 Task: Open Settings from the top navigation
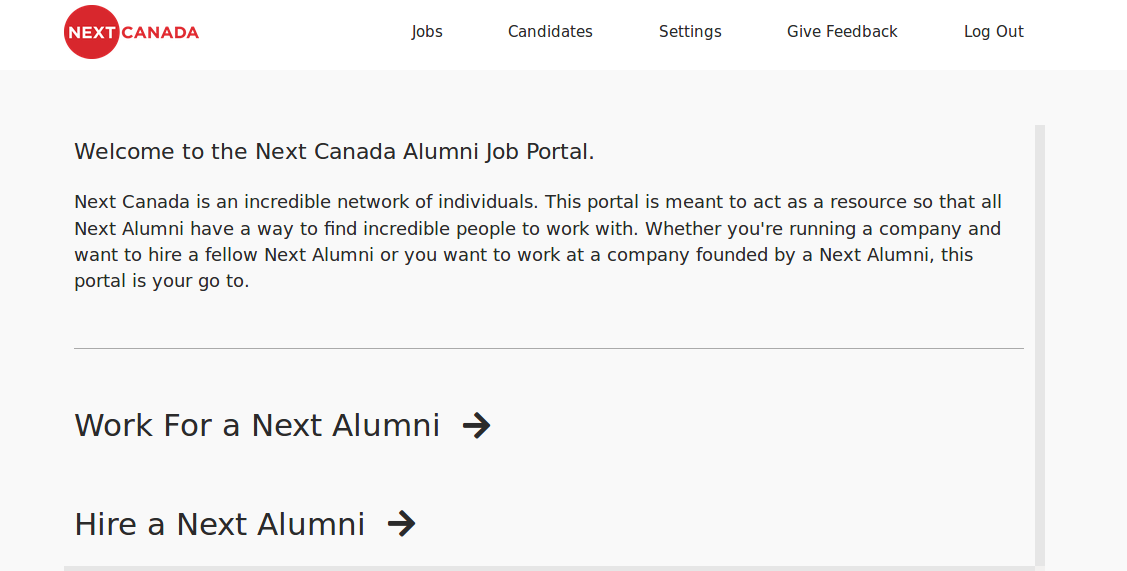[690, 32]
